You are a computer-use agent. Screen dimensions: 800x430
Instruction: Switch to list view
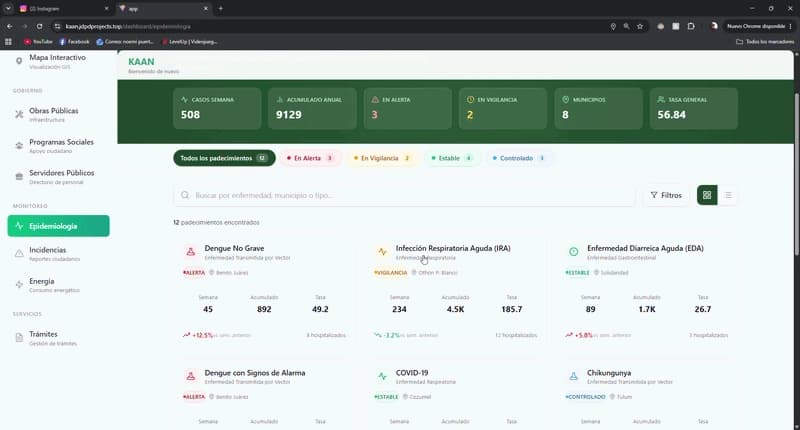tap(728, 195)
